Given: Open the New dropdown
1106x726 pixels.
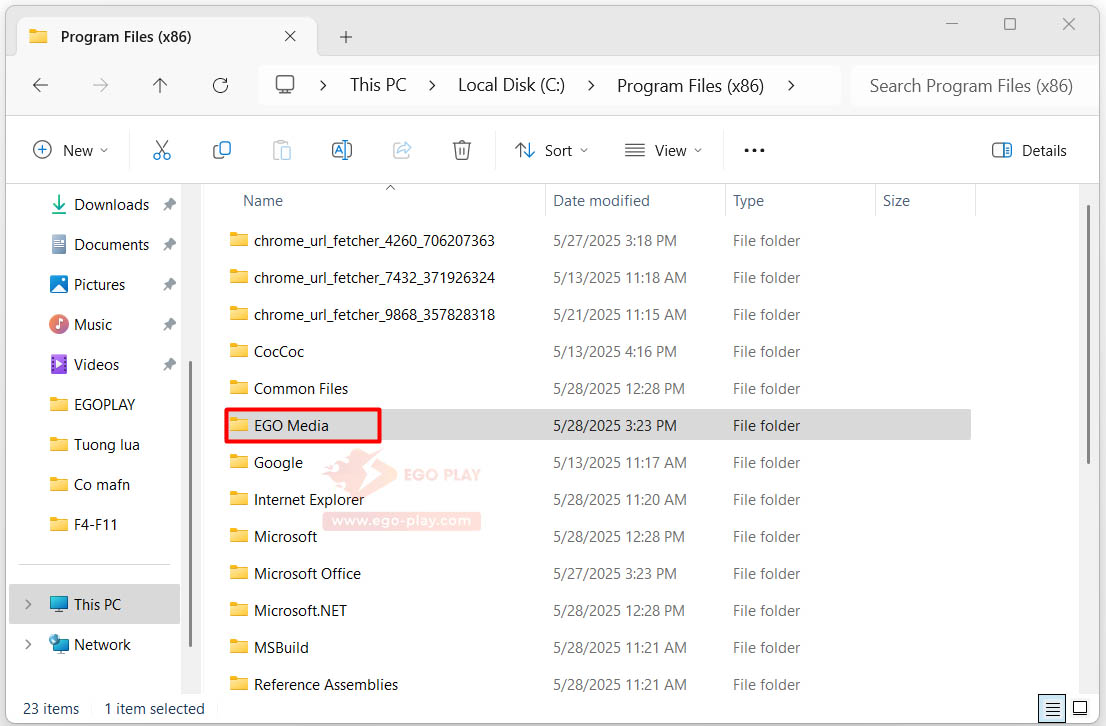Looking at the screenshot, I should point(71,150).
